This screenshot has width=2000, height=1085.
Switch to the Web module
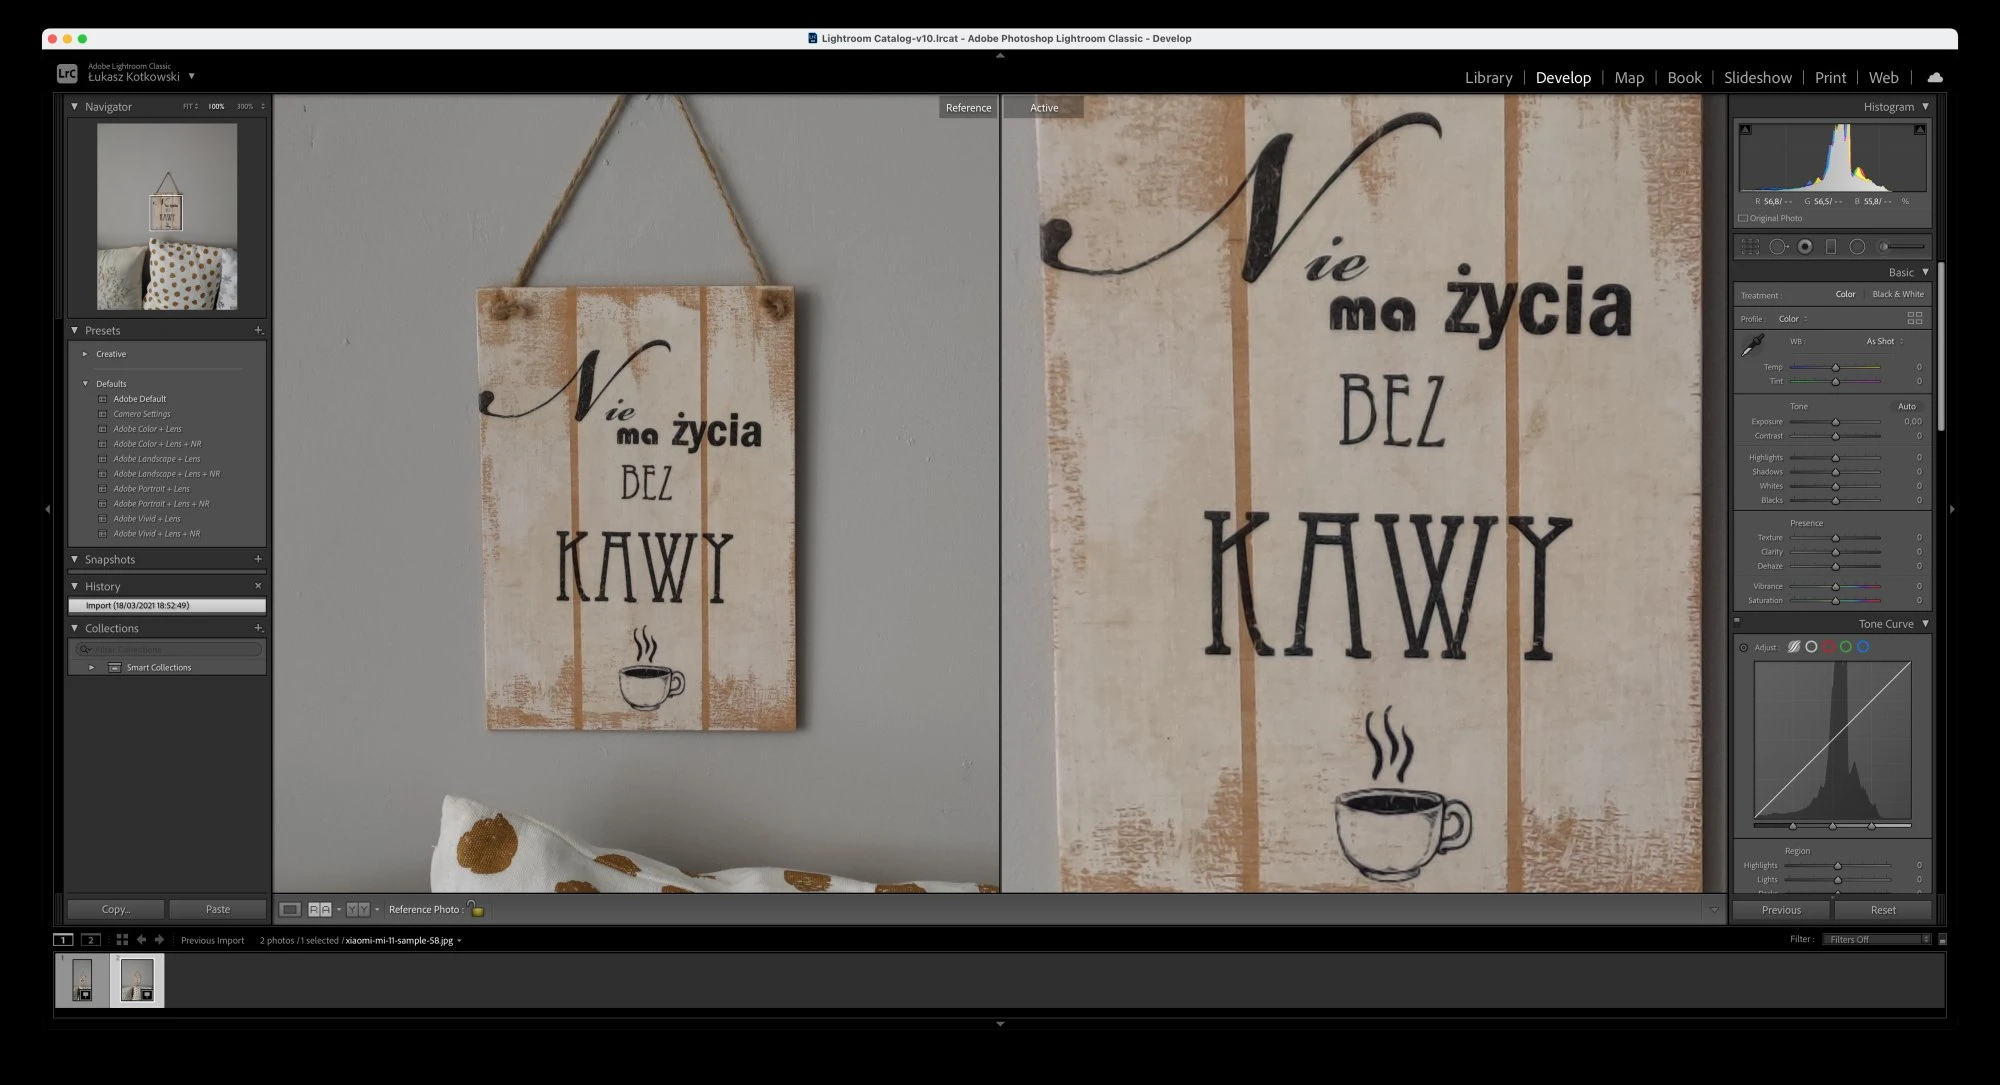(x=1883, y=77)
